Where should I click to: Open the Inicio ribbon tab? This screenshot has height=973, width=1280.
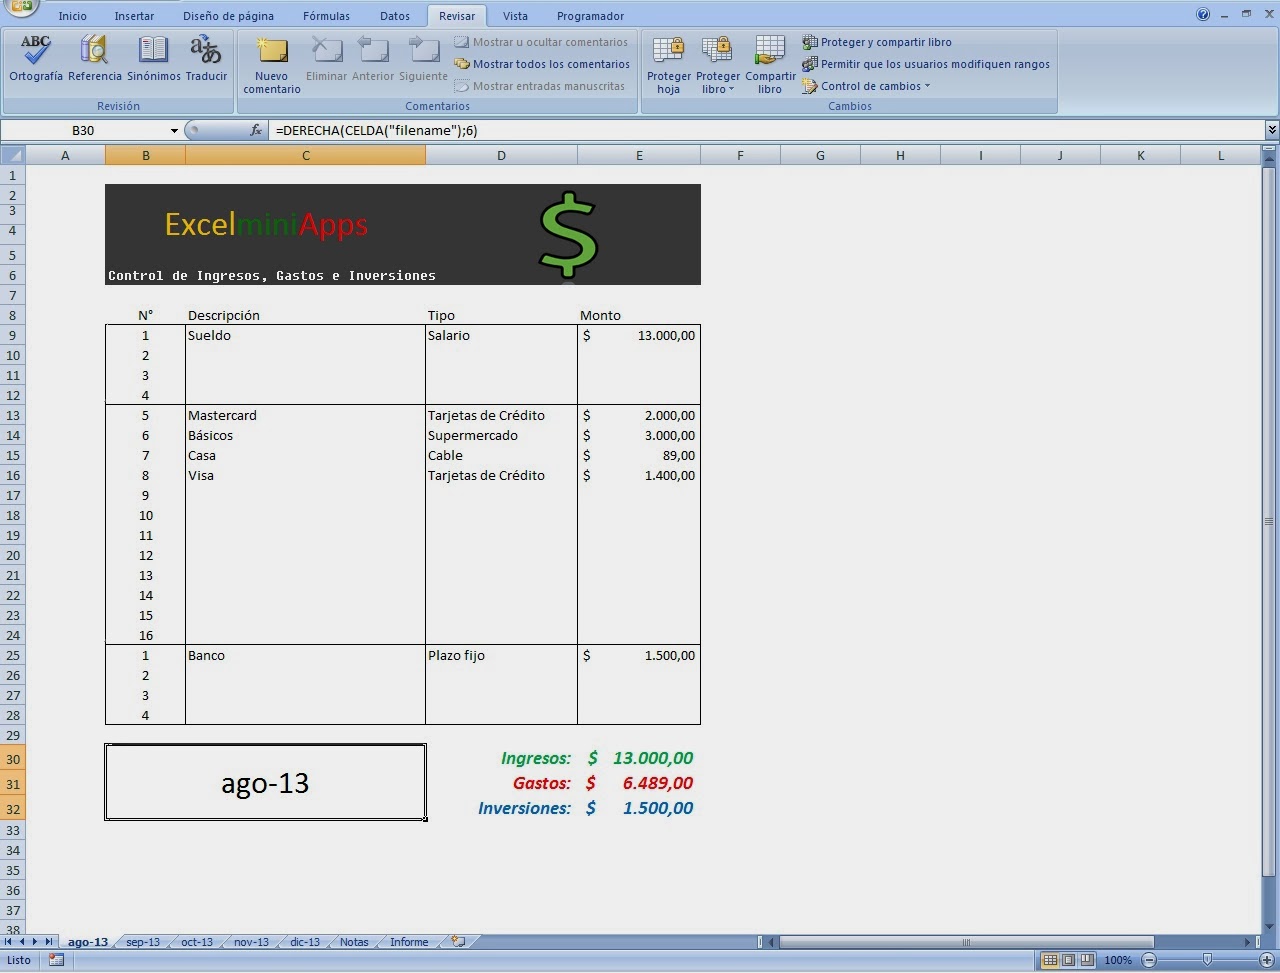click(x=72, y=16)
